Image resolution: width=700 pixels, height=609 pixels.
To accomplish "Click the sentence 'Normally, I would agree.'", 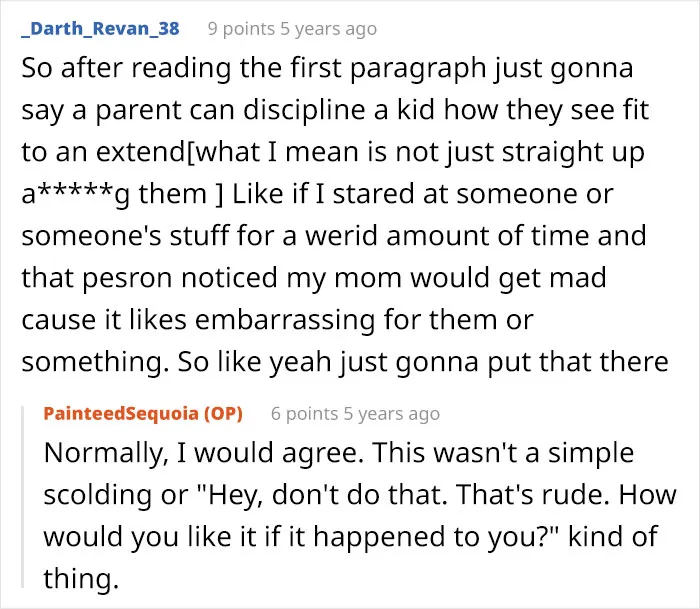I will [201, 453].
